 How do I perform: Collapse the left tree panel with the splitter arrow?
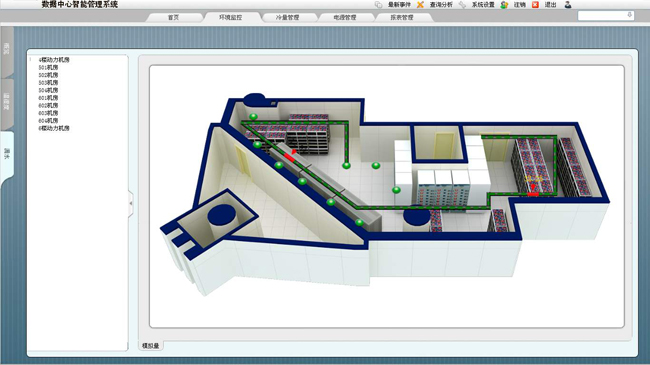[131, 203]
